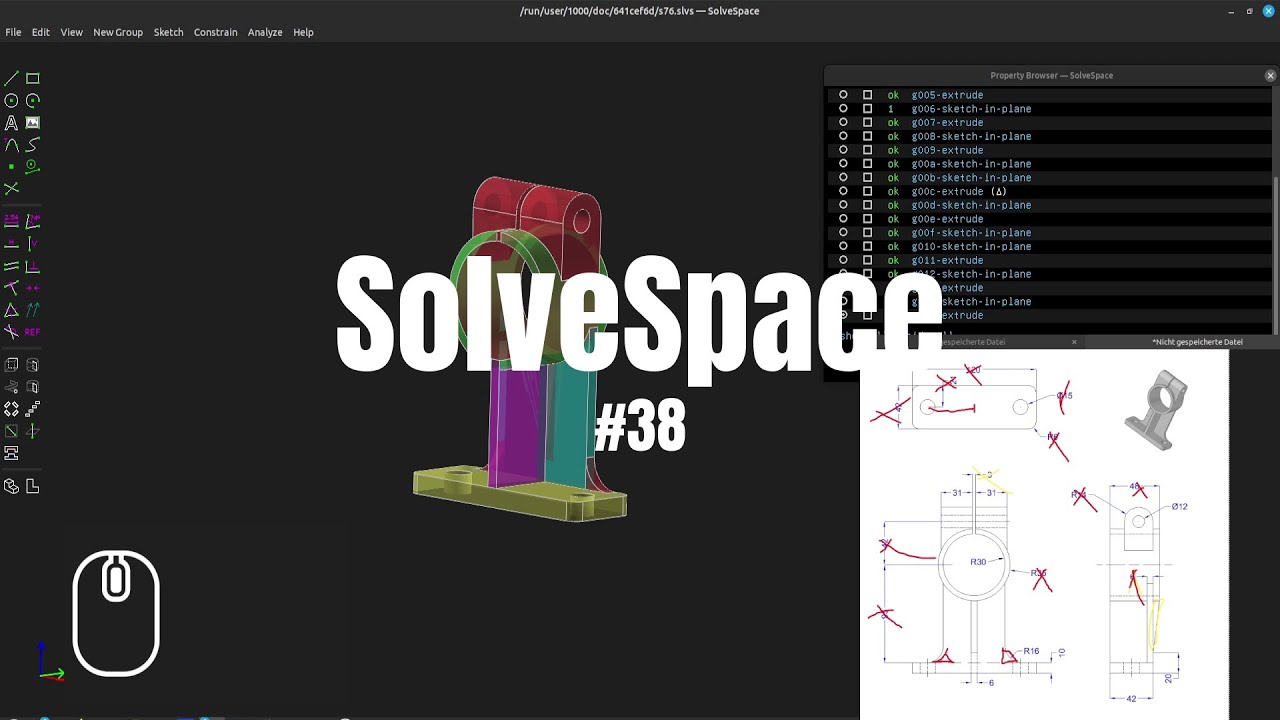
Task: Select the circle sketch tool
Action: (x=11, y=100)
